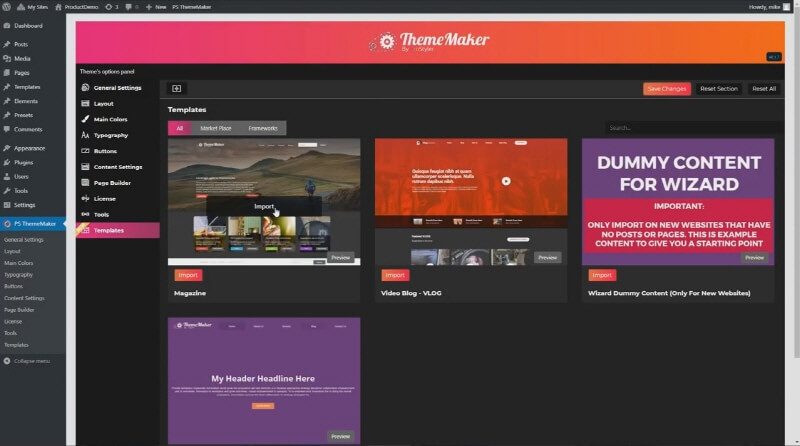This screenshot has width=800, height=446.
Task: Click the Plugins icon in sidebar
Action: tap(7, 162)
